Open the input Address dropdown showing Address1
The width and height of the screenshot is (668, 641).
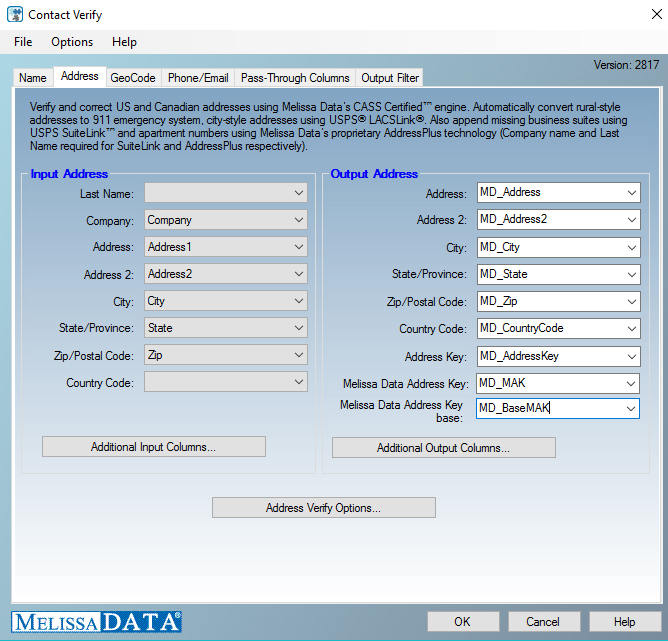tap(226, 247)
